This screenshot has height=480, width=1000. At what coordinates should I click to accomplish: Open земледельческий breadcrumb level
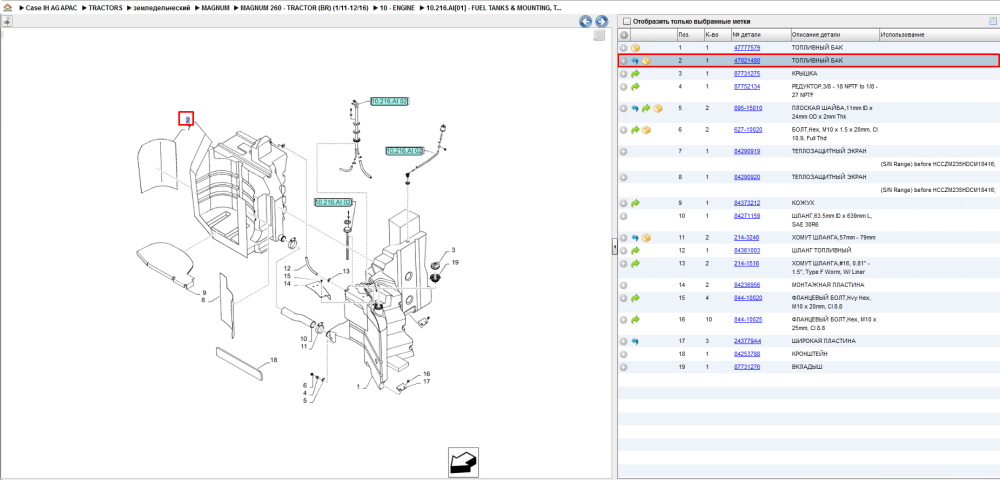click(x=162, y=8)
